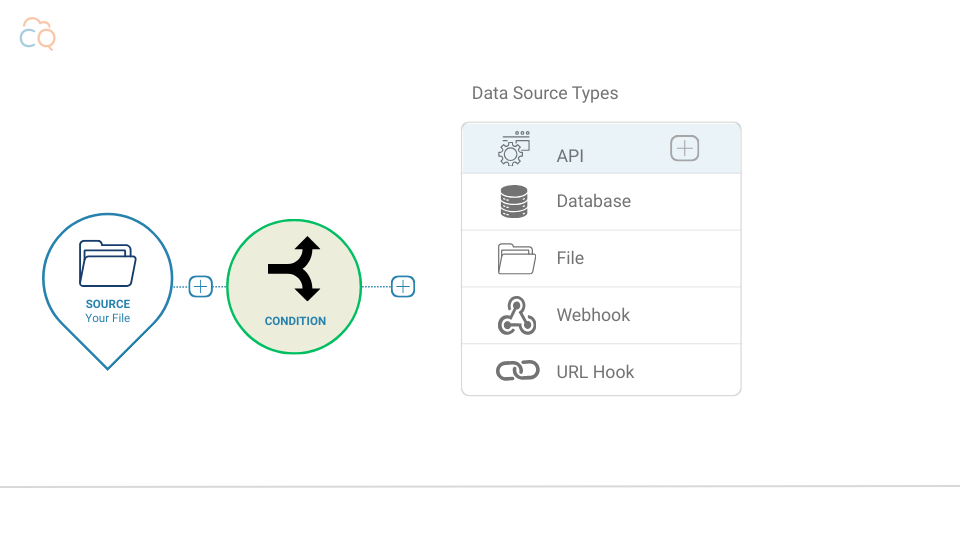Pick the File data source label
This screenshot has height=540, width=960.
(x=570, y=258)
